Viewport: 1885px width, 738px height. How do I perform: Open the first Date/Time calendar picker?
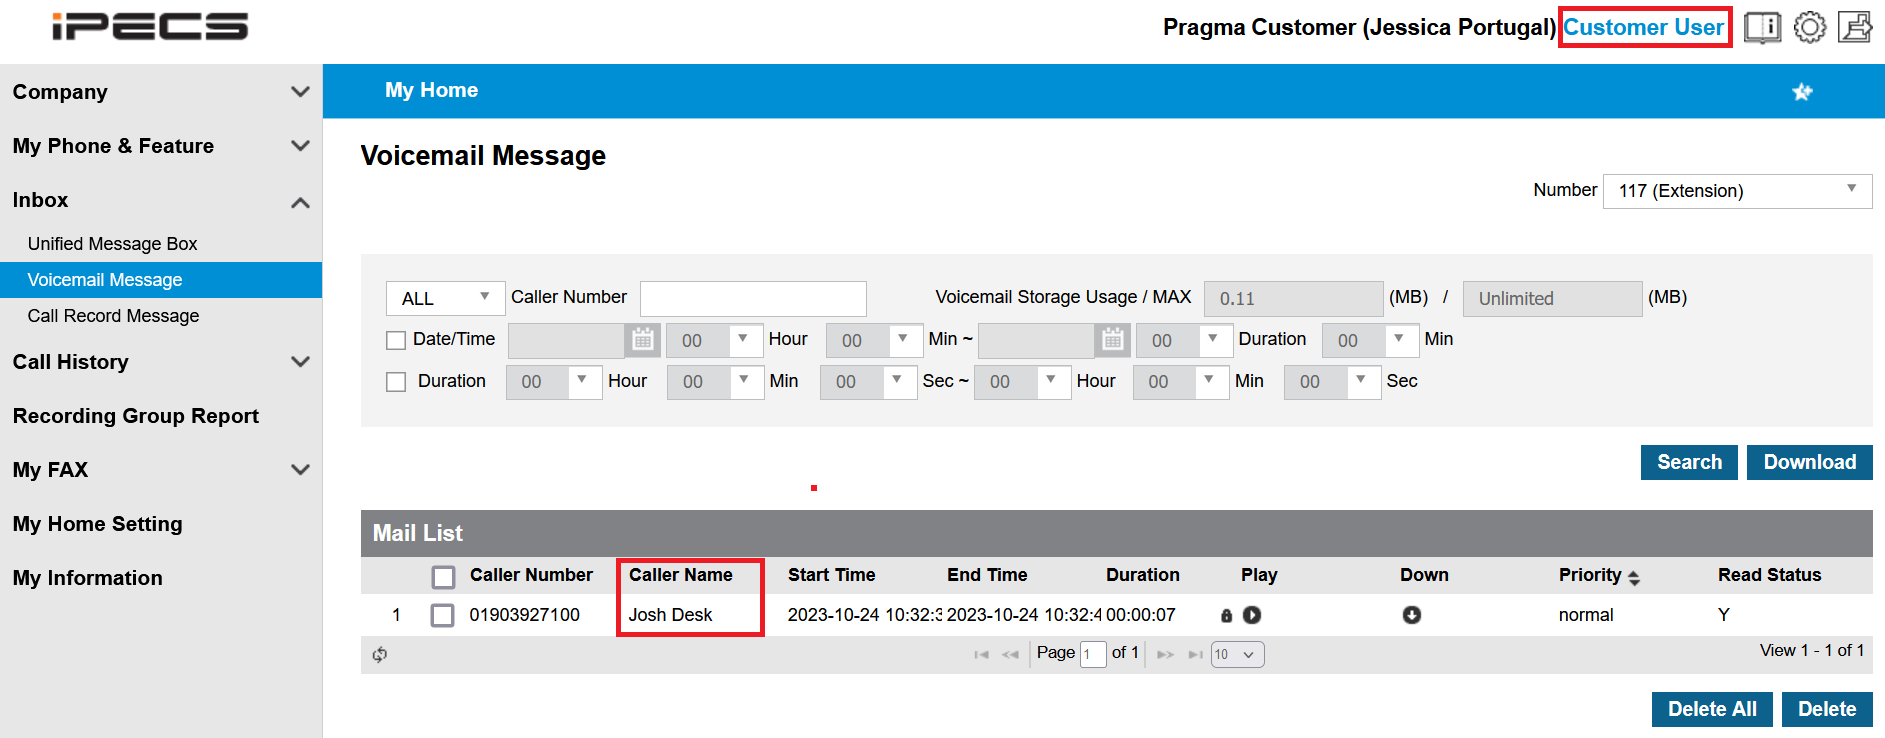(642, 340)
